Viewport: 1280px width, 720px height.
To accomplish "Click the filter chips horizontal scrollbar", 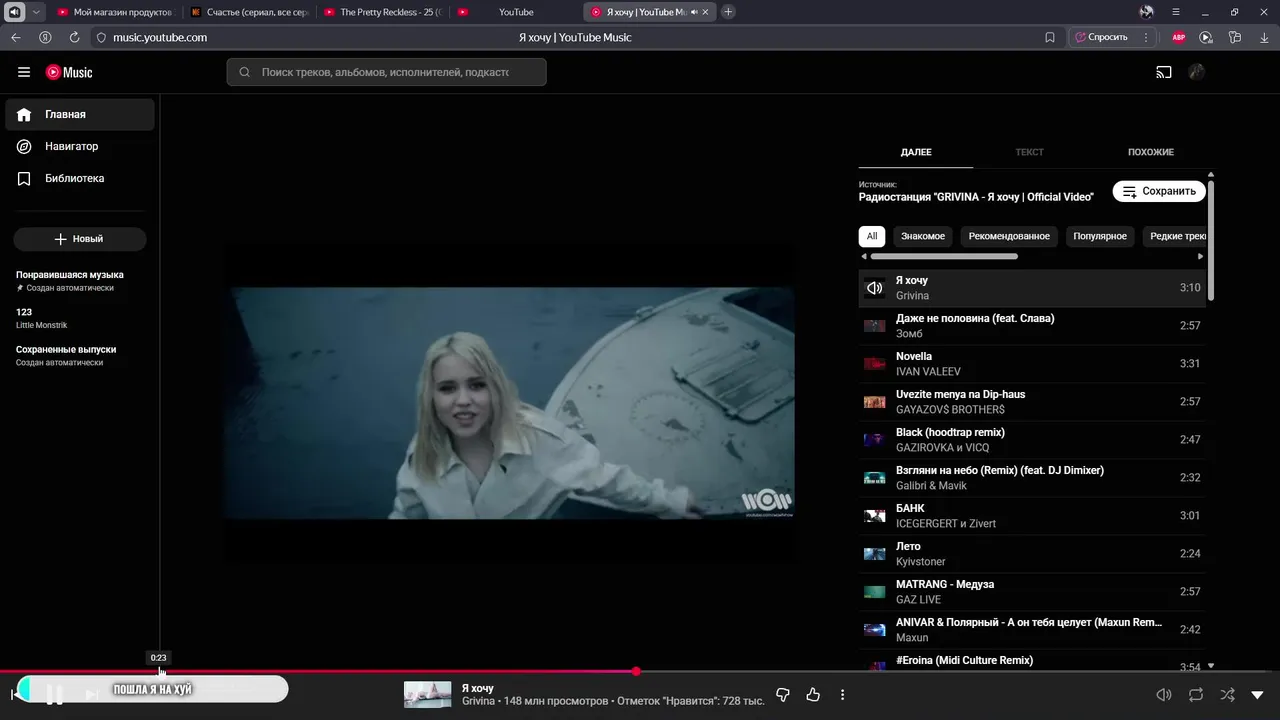I will pos(944,256).
